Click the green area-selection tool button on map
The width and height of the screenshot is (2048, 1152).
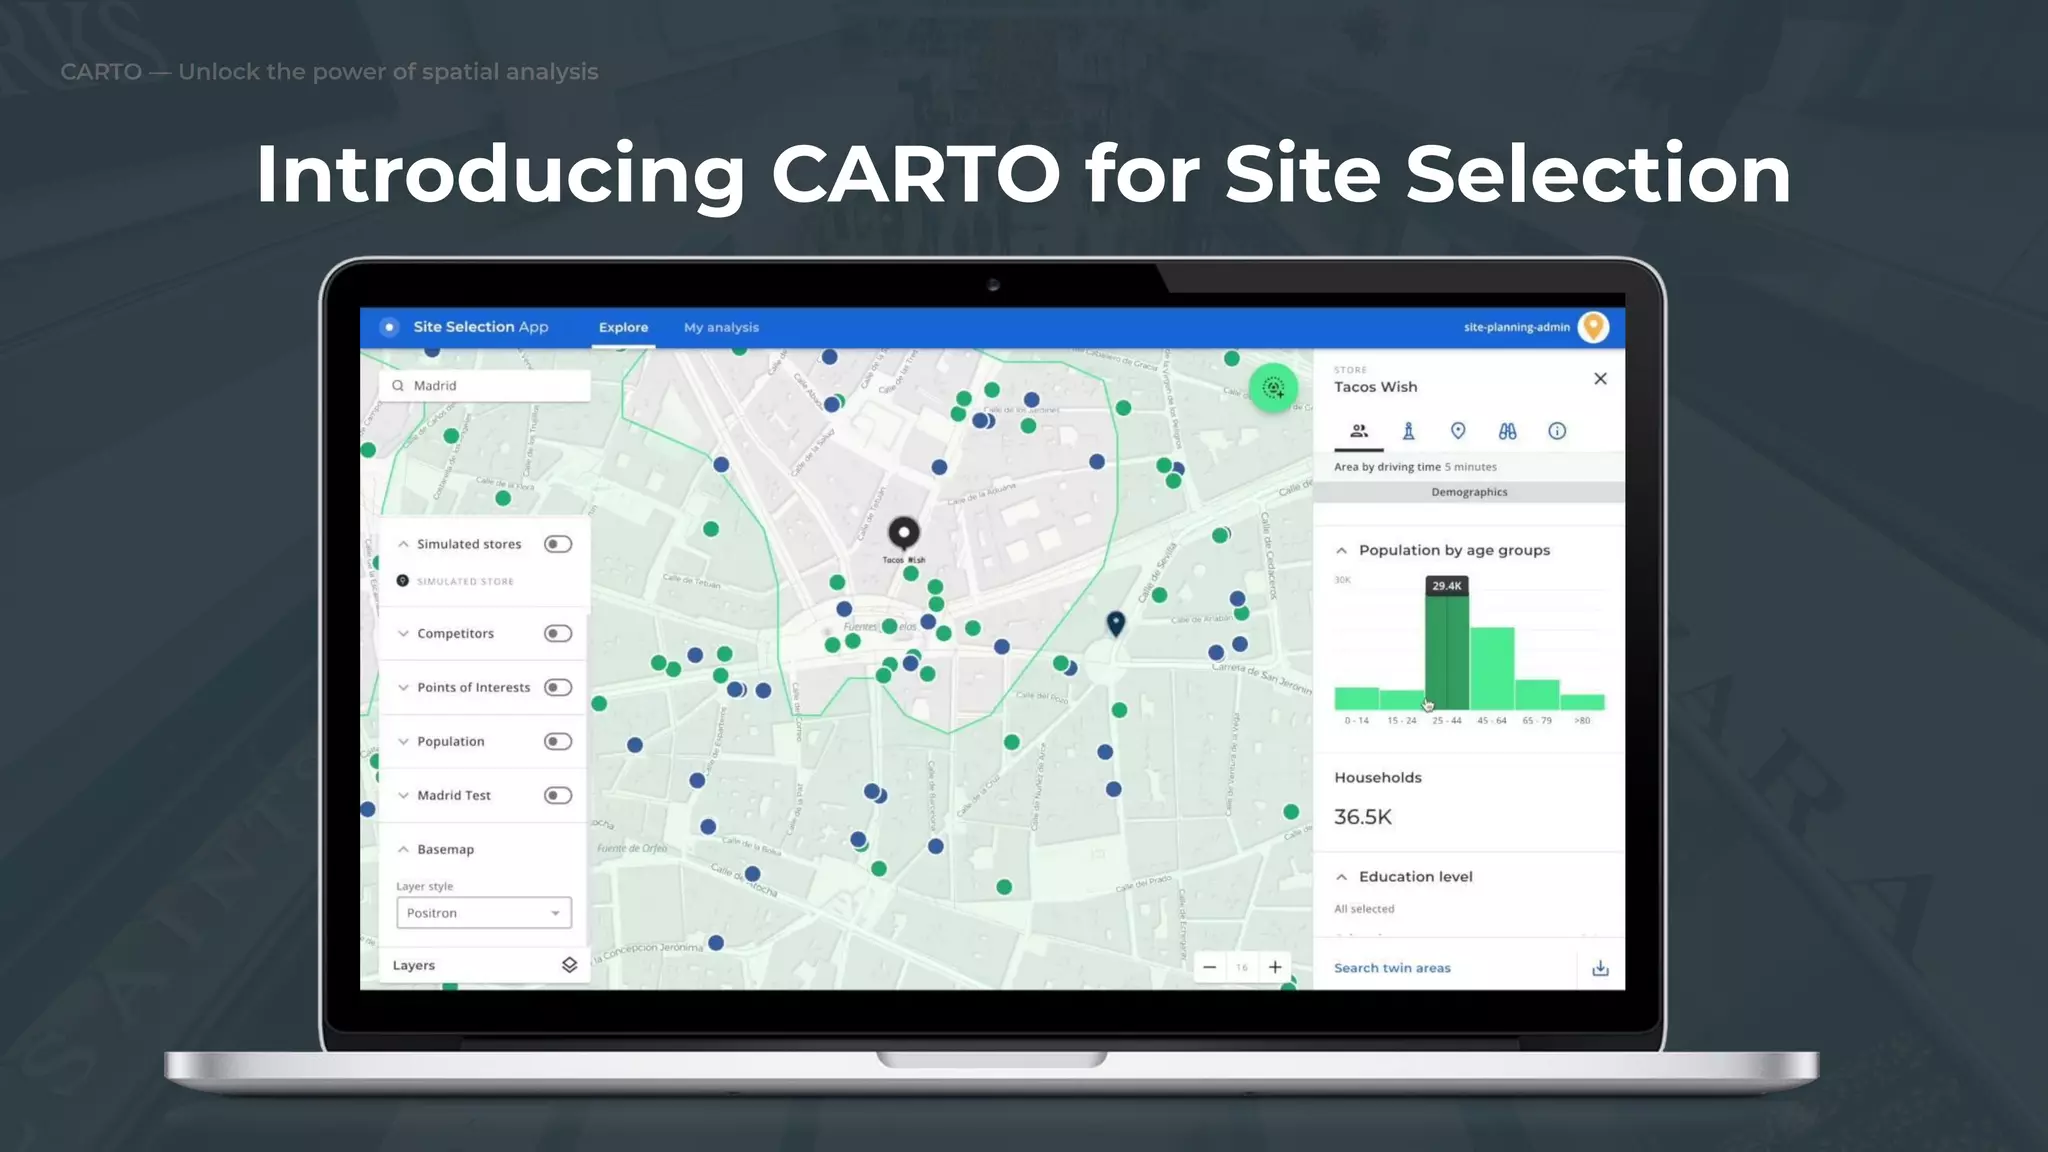click(1273, 388)
